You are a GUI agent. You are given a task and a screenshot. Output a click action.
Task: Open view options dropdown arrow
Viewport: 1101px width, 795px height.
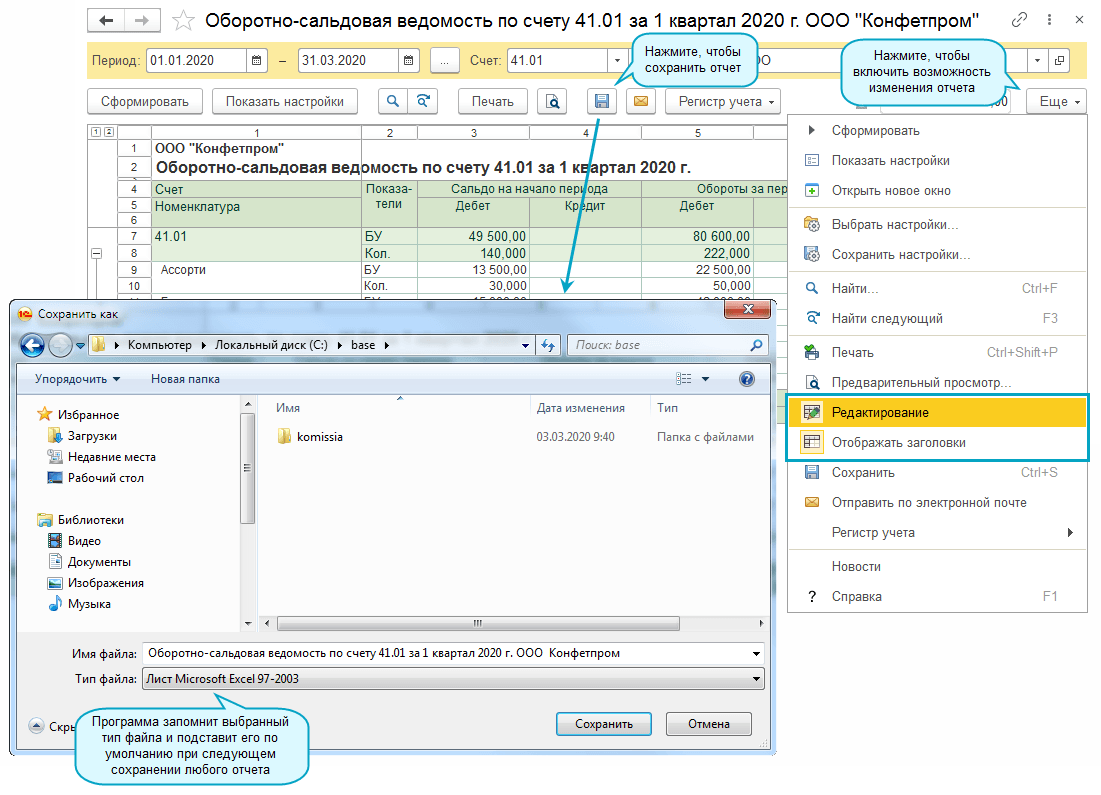pos(706,379)
